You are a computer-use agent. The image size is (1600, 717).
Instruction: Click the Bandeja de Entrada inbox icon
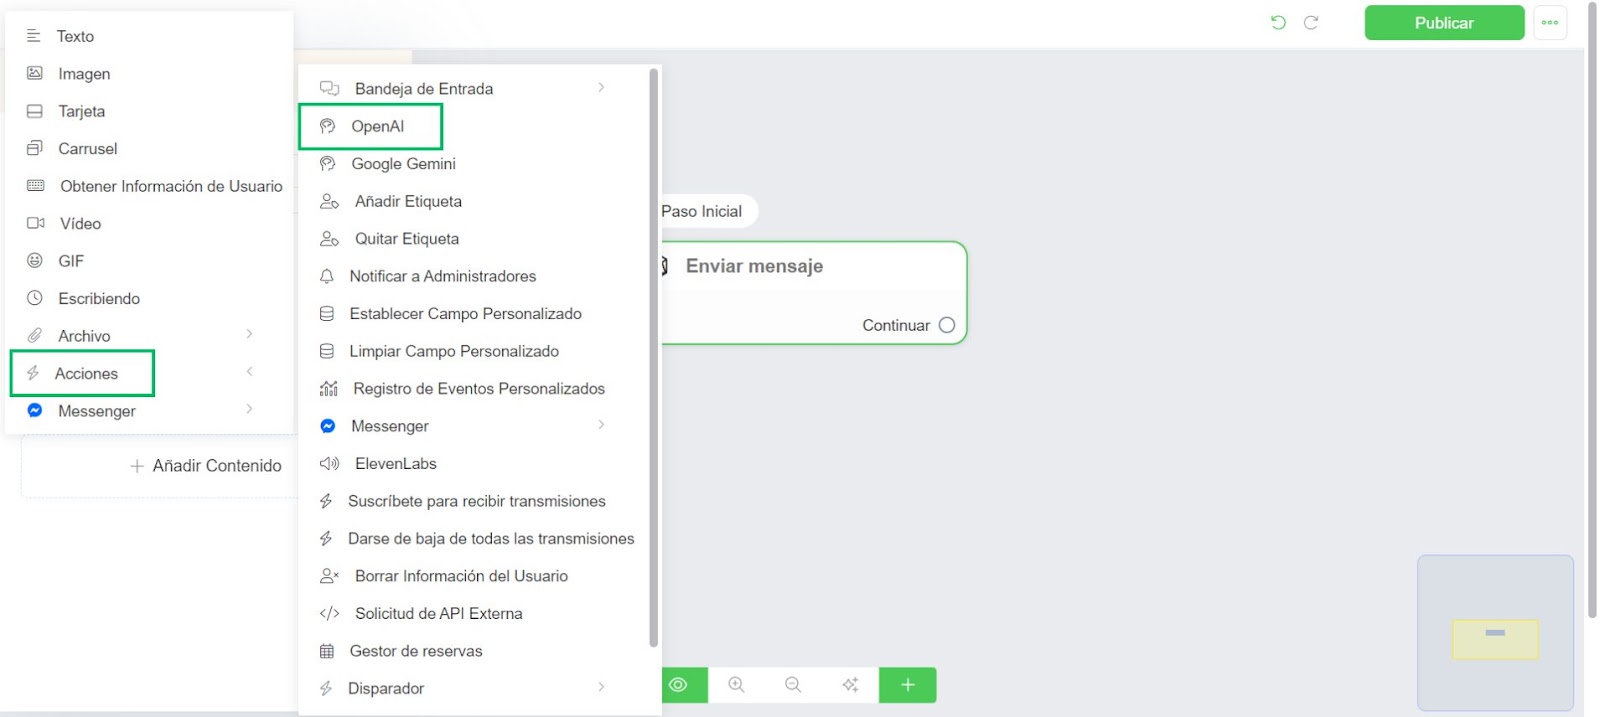coord(329,88)
